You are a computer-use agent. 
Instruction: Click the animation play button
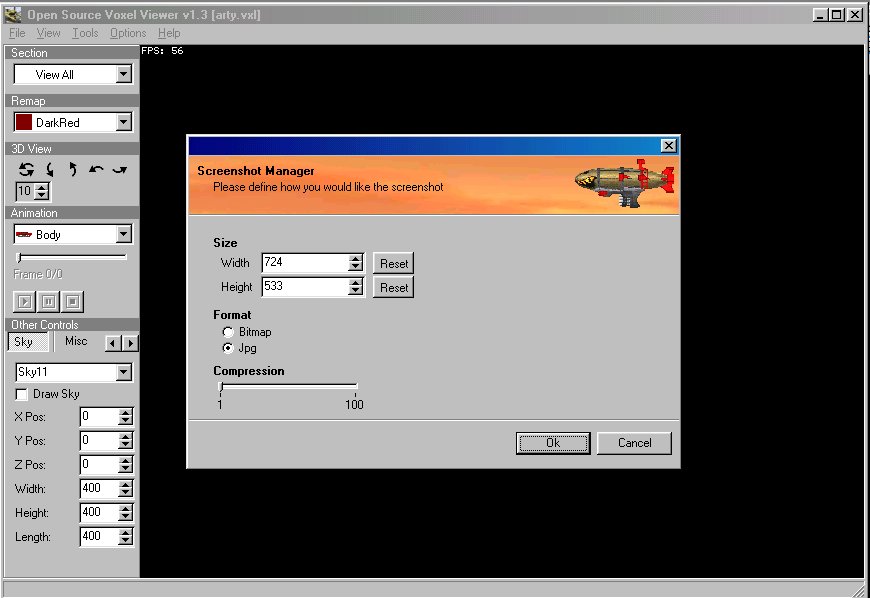click(x=24, y=302)
